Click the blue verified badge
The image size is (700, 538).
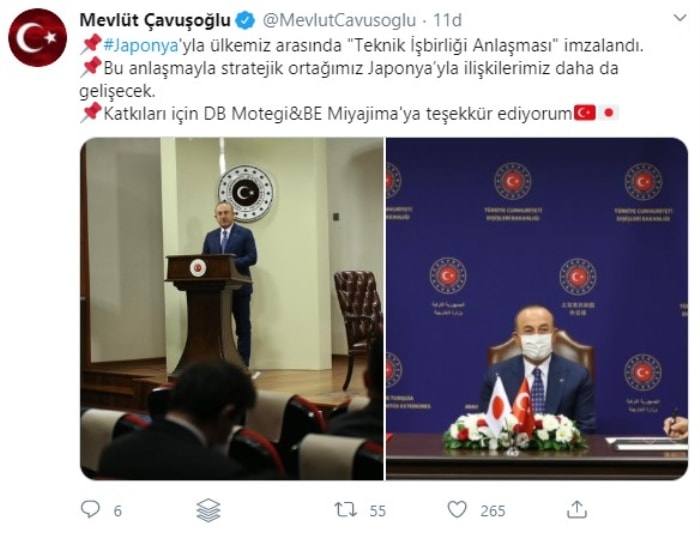245,21
